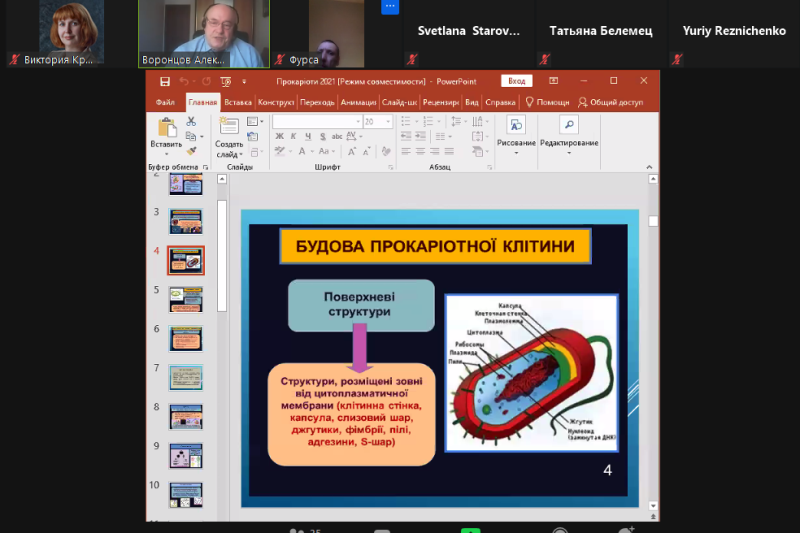Toggle italic with the К button
The image size is (800, 533).
point(293,136)
